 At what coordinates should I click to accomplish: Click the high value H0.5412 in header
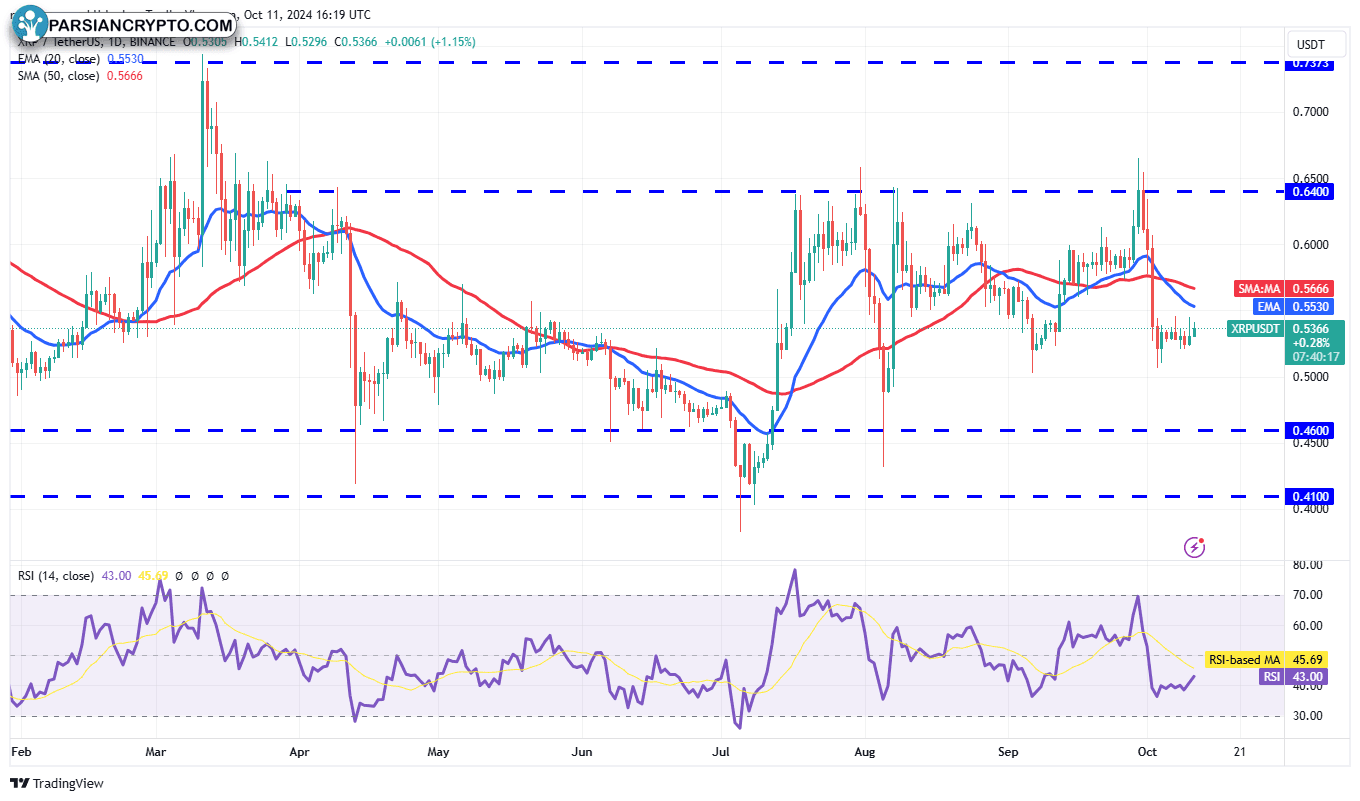[258, 42]
